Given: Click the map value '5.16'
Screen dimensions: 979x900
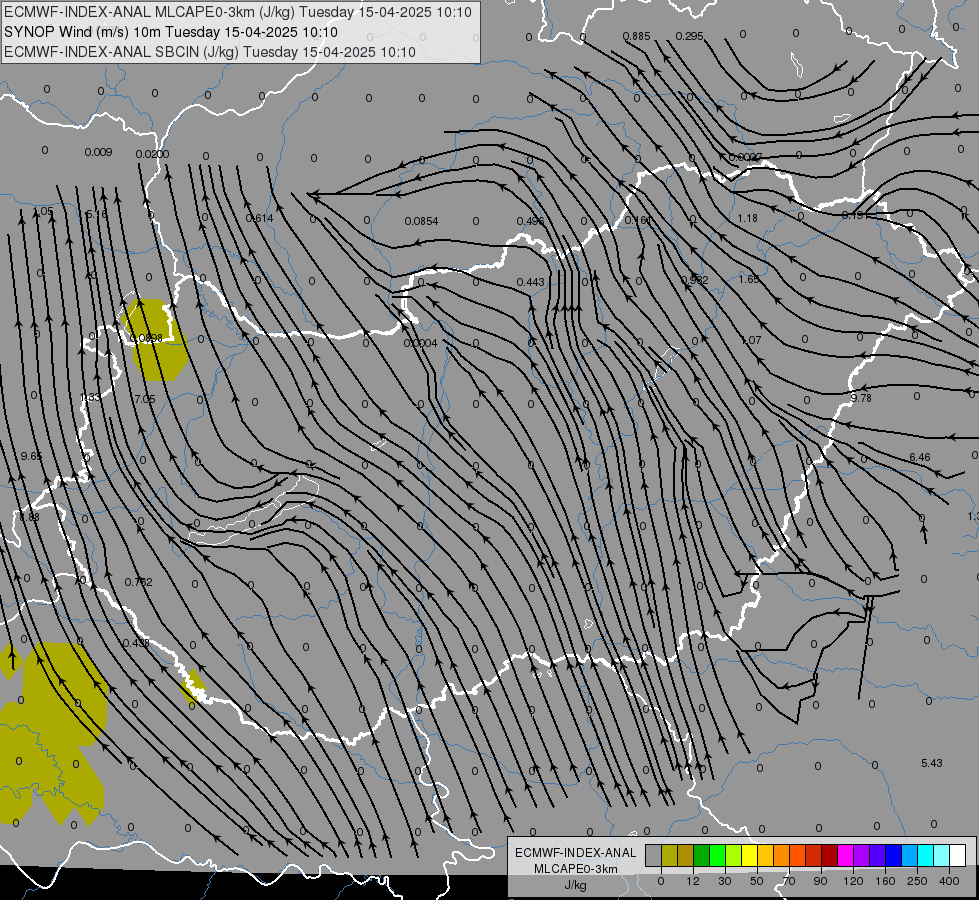Looking at the screenshot, I should [x=97, y=214].
